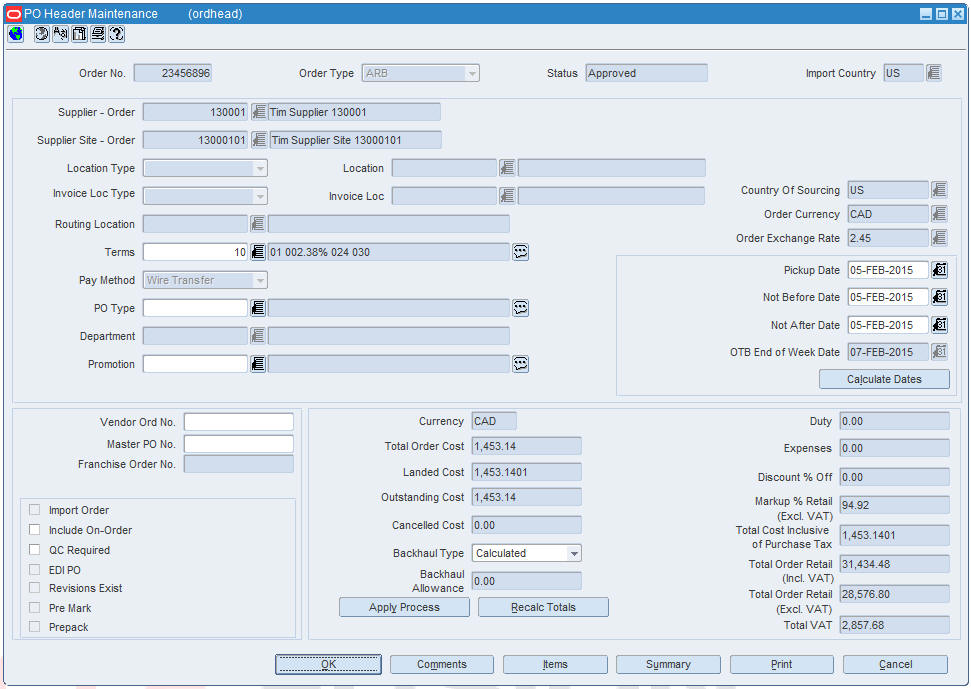
Task: Open calendar for OTB End of Week Date
Action: coord(939,352)
